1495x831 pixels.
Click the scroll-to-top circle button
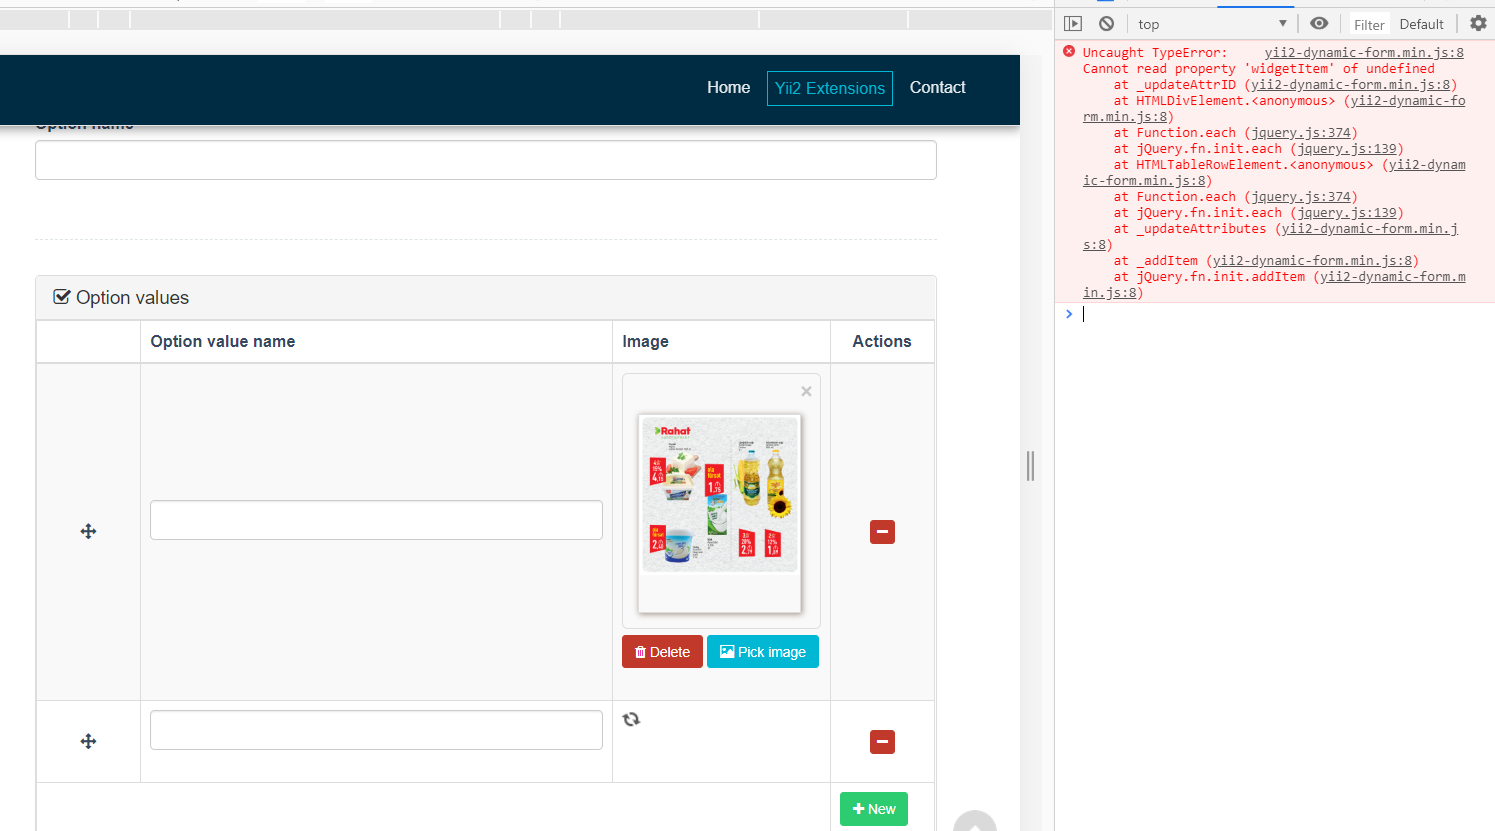click(x=975, y=821)
